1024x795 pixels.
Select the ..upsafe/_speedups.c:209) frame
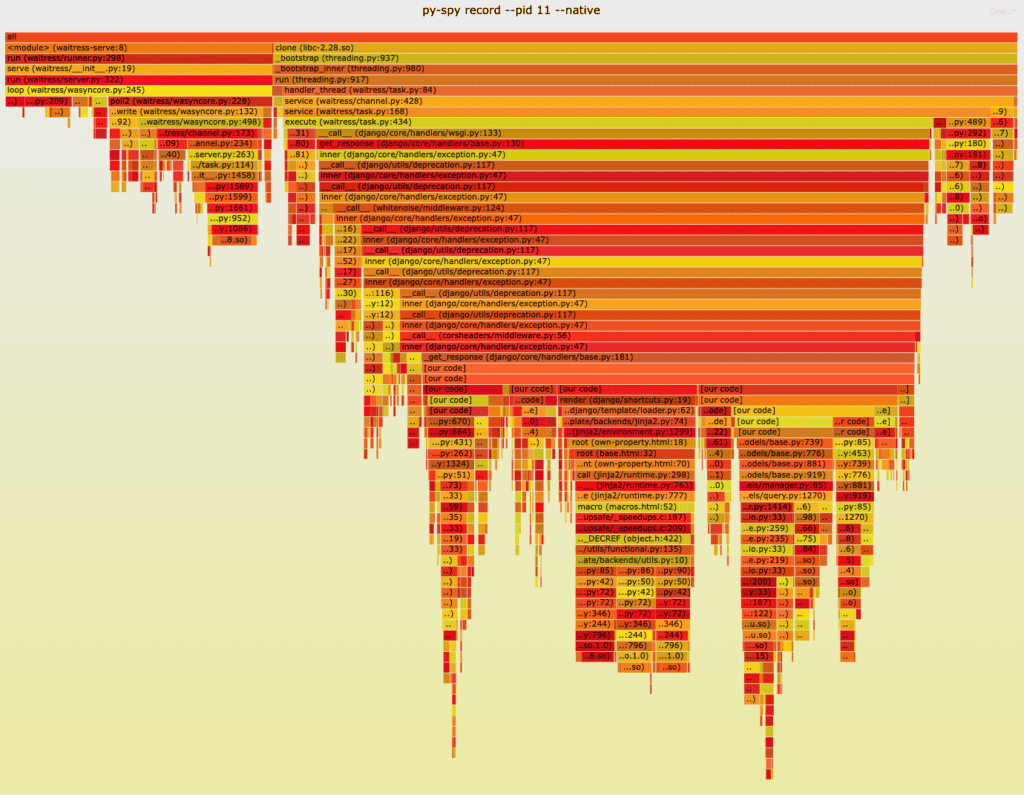[x=635, y=528]
